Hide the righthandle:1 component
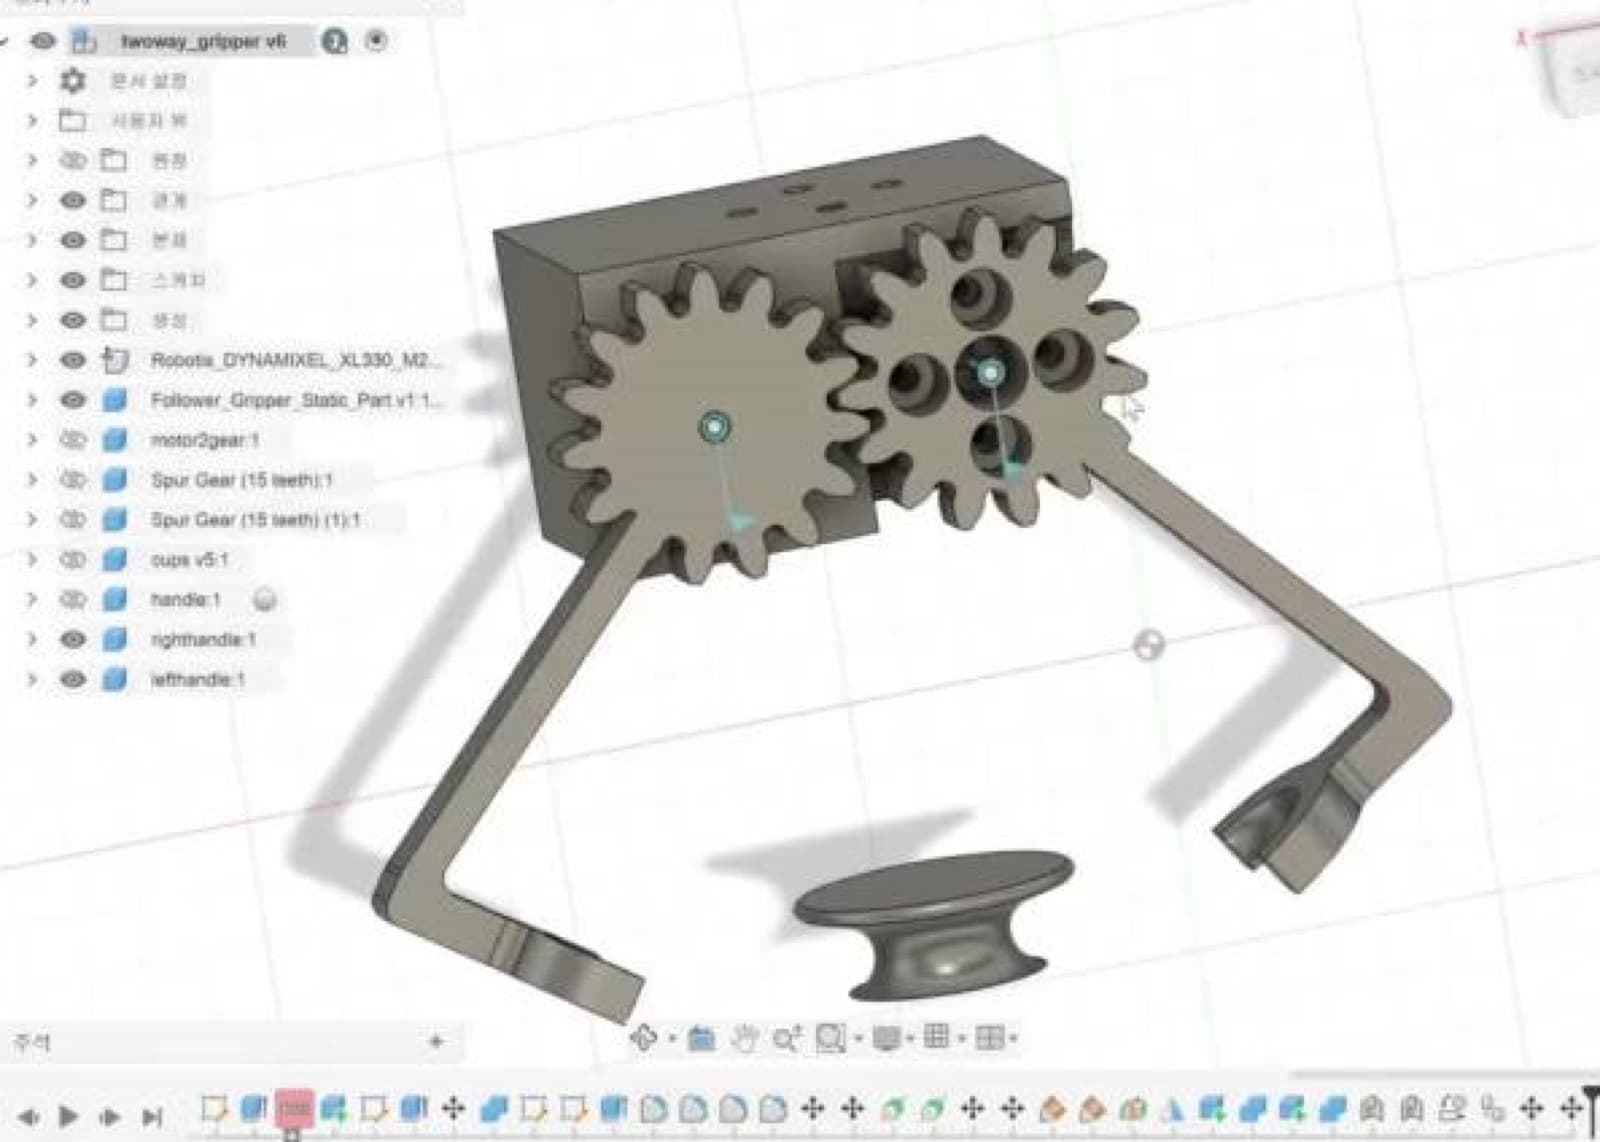 (x=72, y=639)
